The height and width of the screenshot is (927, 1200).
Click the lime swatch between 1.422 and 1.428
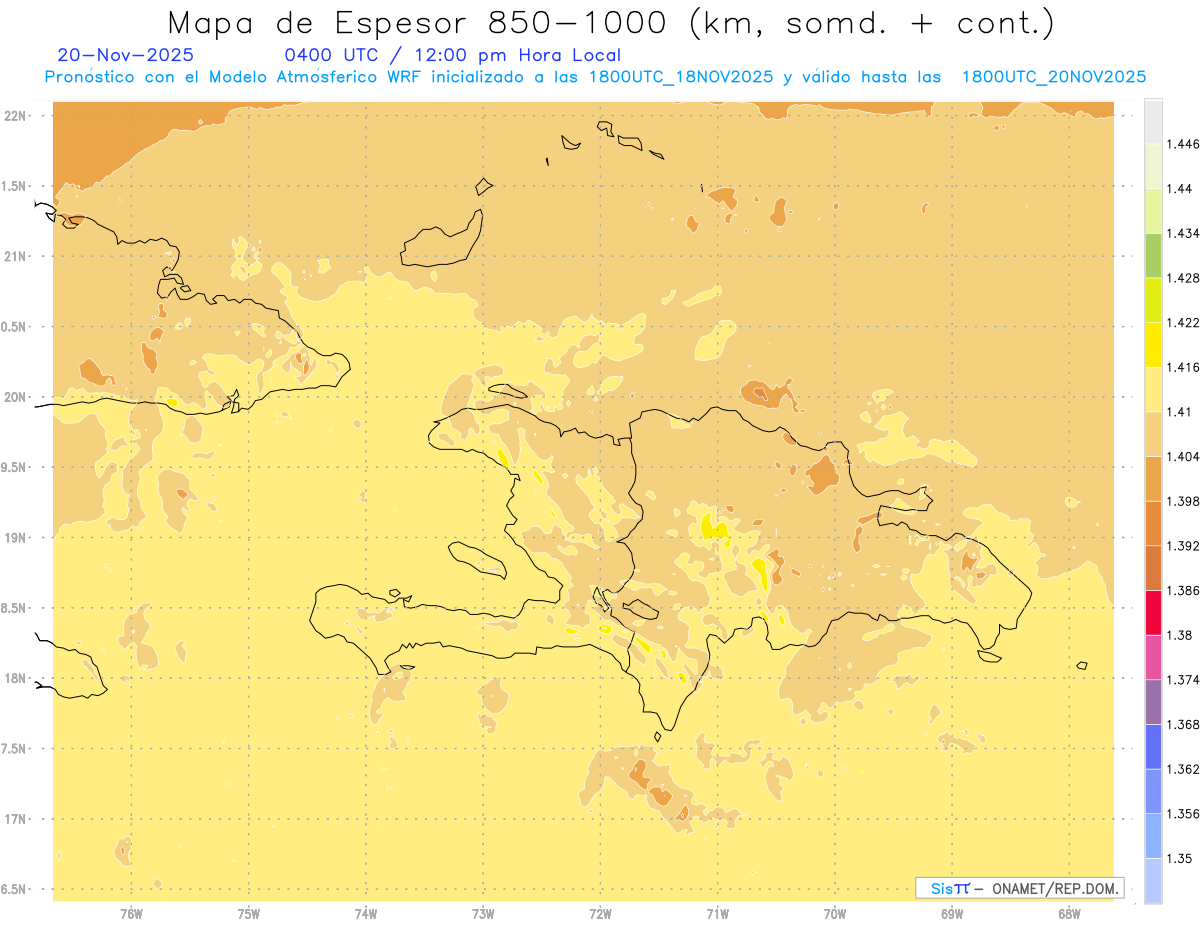[x=1153, y=300]
